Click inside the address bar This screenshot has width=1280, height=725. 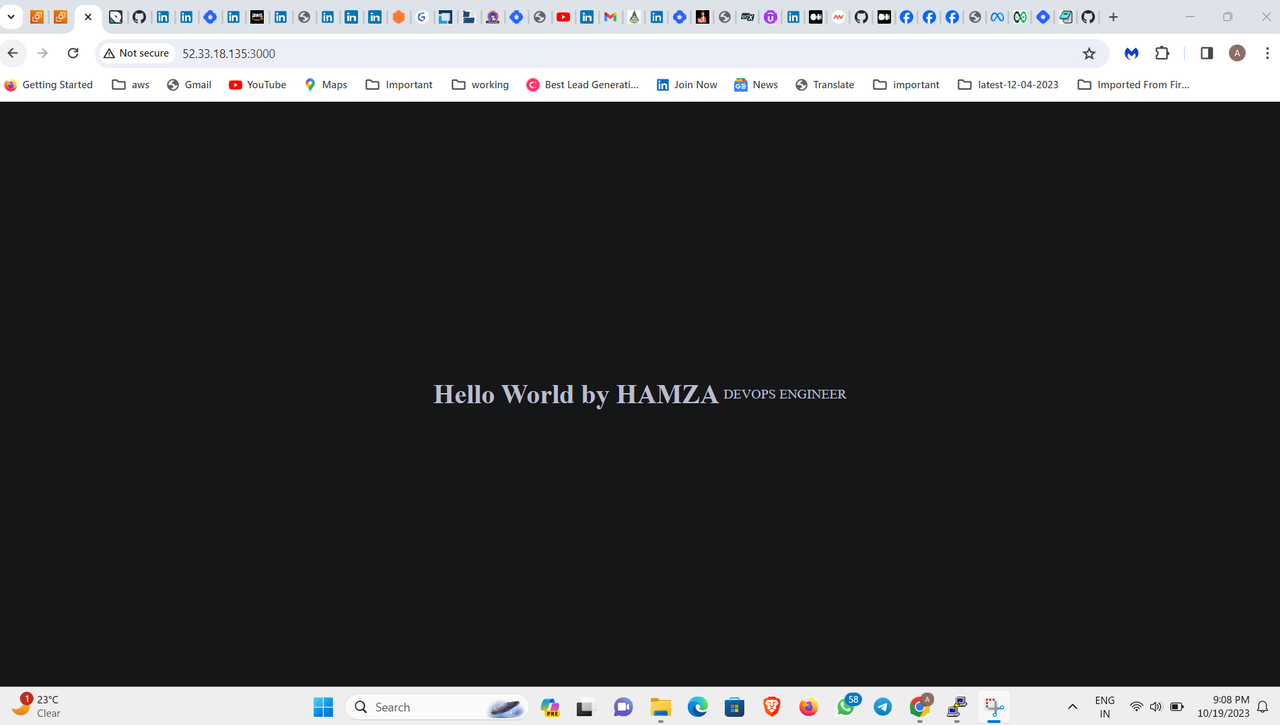300,53
